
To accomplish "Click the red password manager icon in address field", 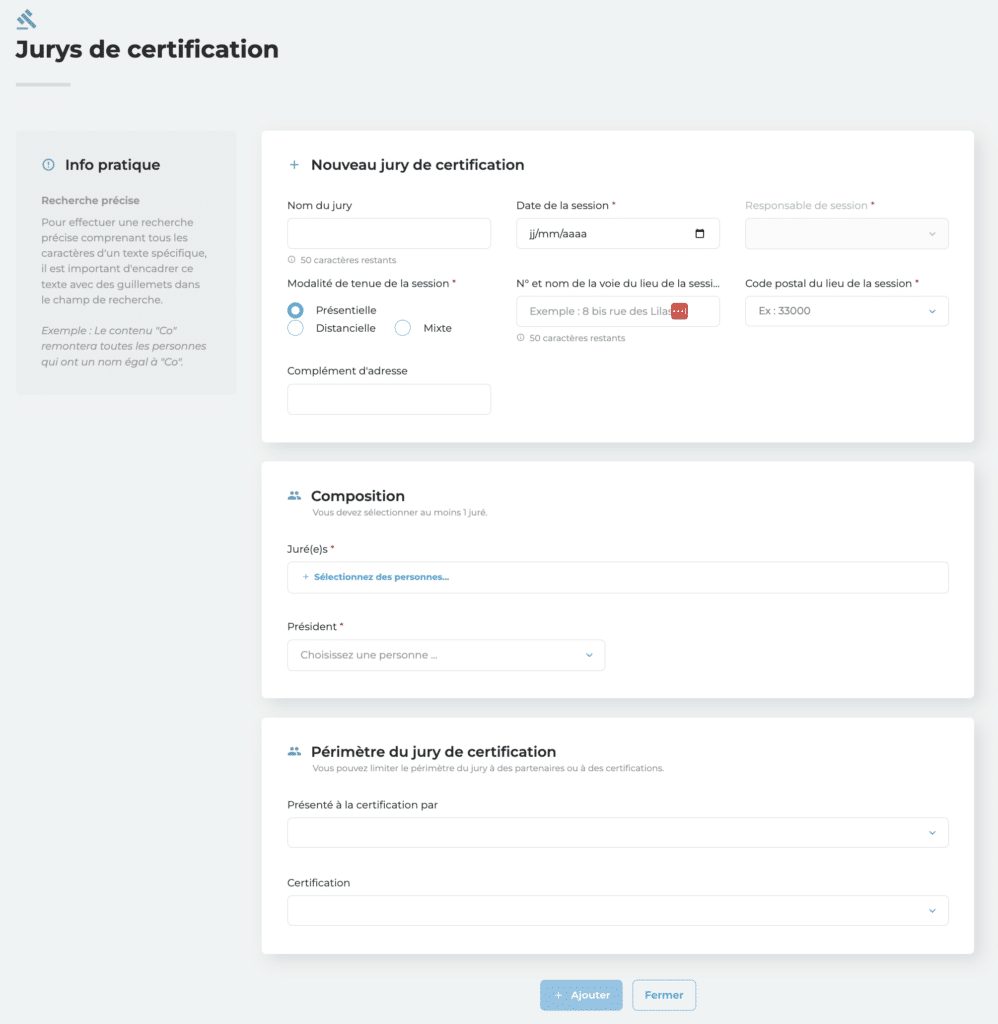I will click(x=679, y=311).
